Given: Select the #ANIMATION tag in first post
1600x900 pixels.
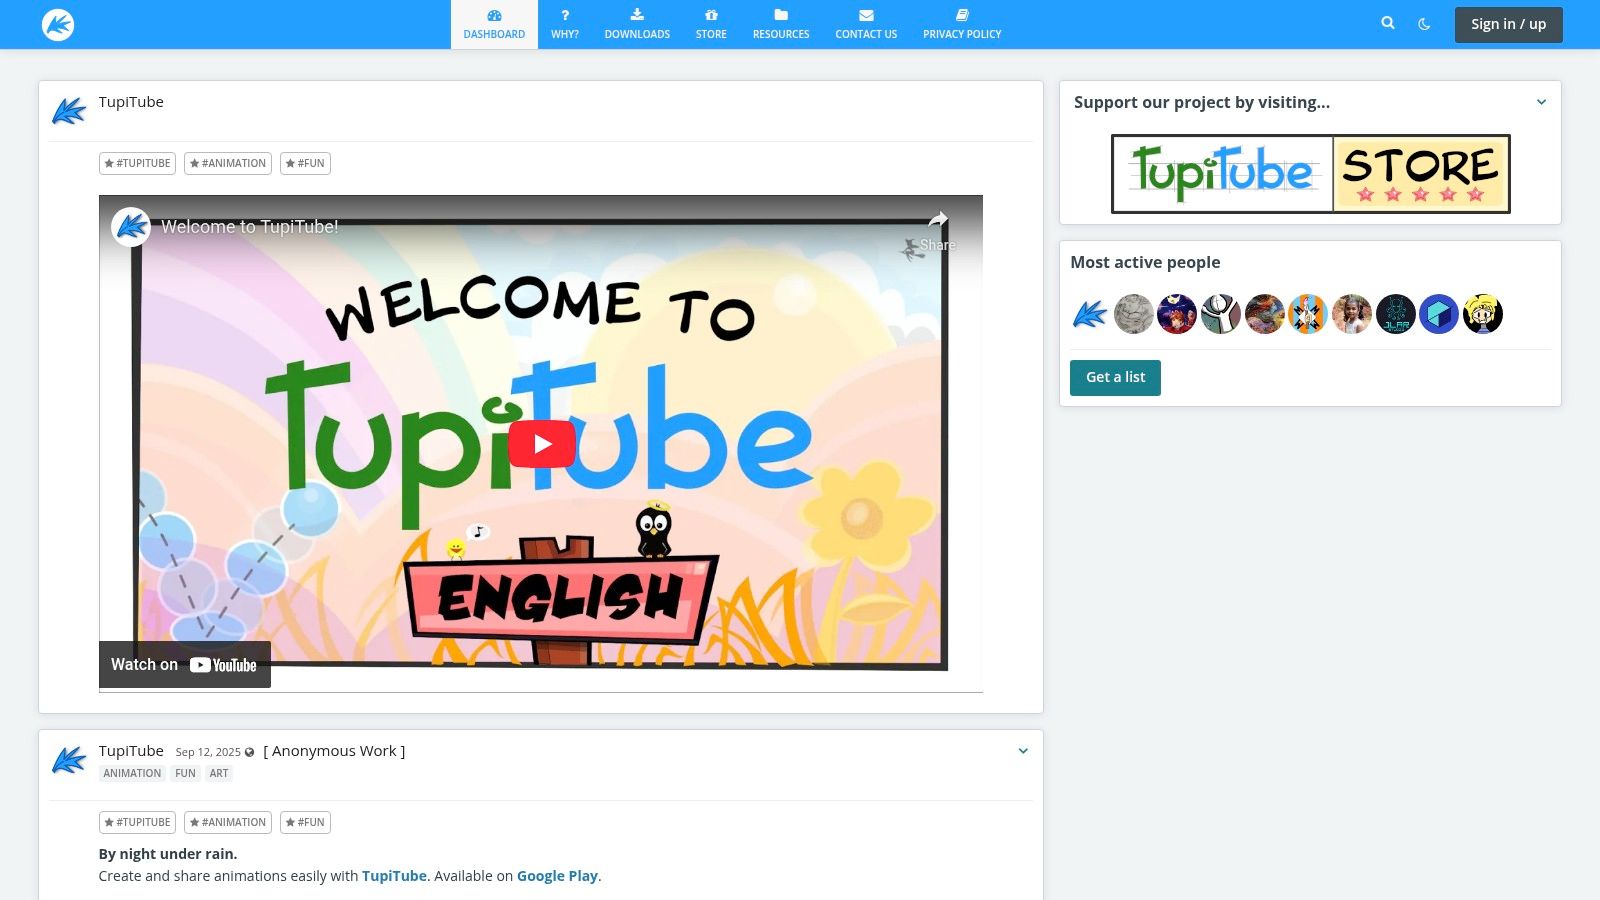Looking at the screenshot, I should tap(228, 163).
